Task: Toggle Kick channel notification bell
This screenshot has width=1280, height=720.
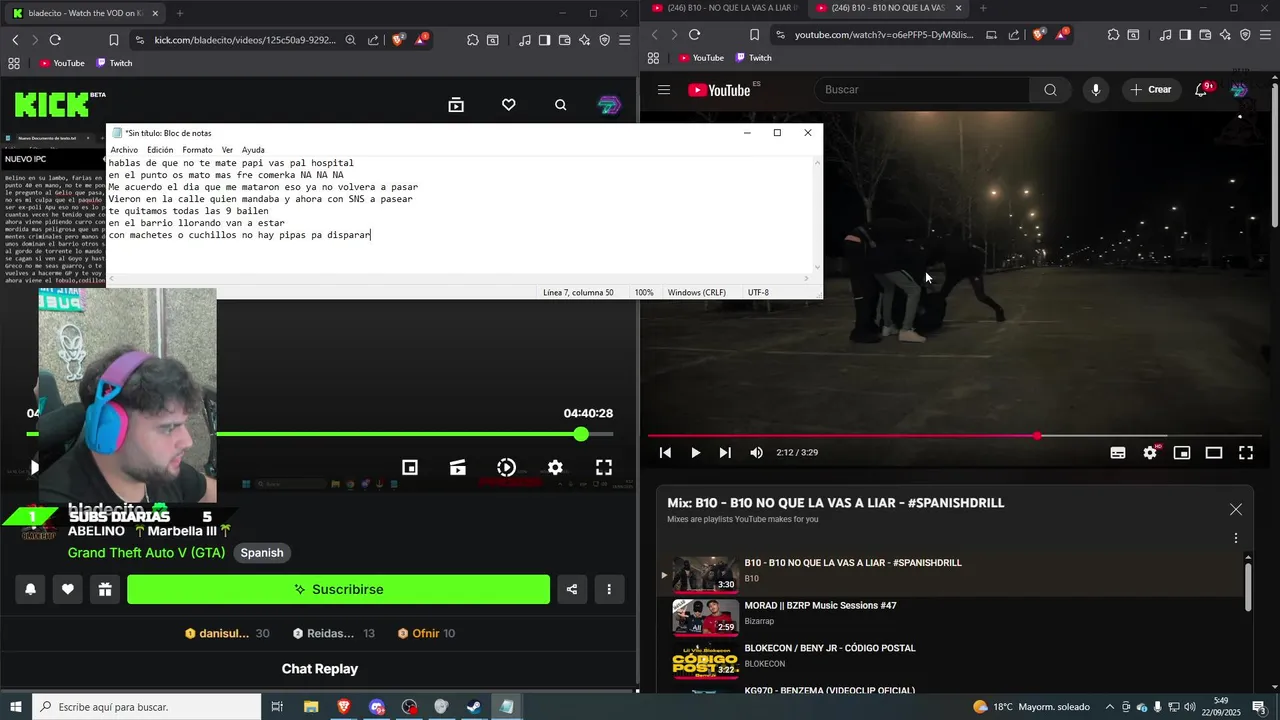Action: [30, 589]
